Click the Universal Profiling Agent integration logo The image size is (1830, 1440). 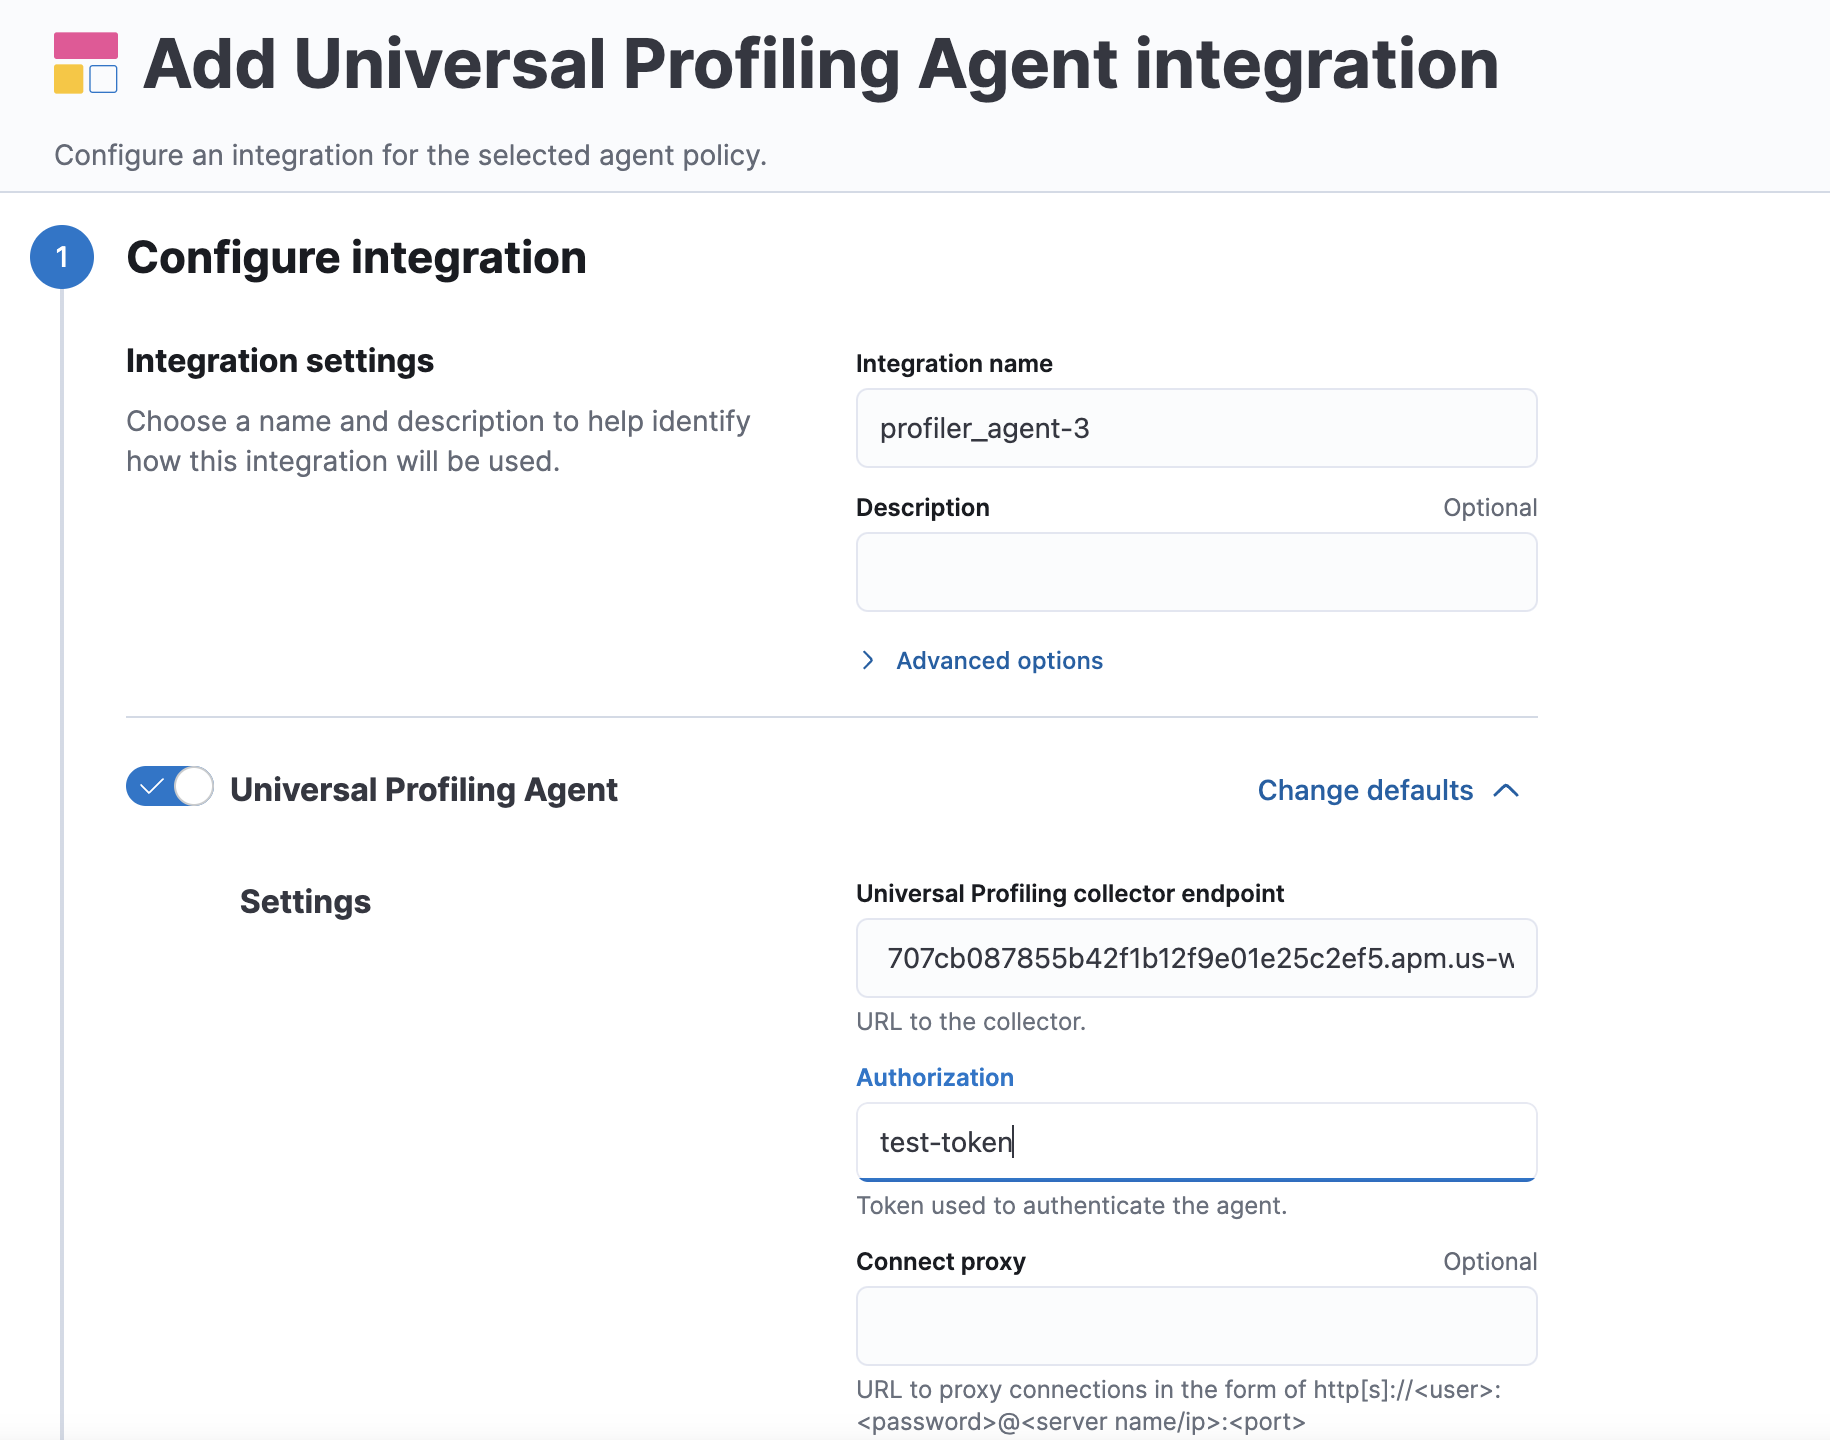pos(86,63)
